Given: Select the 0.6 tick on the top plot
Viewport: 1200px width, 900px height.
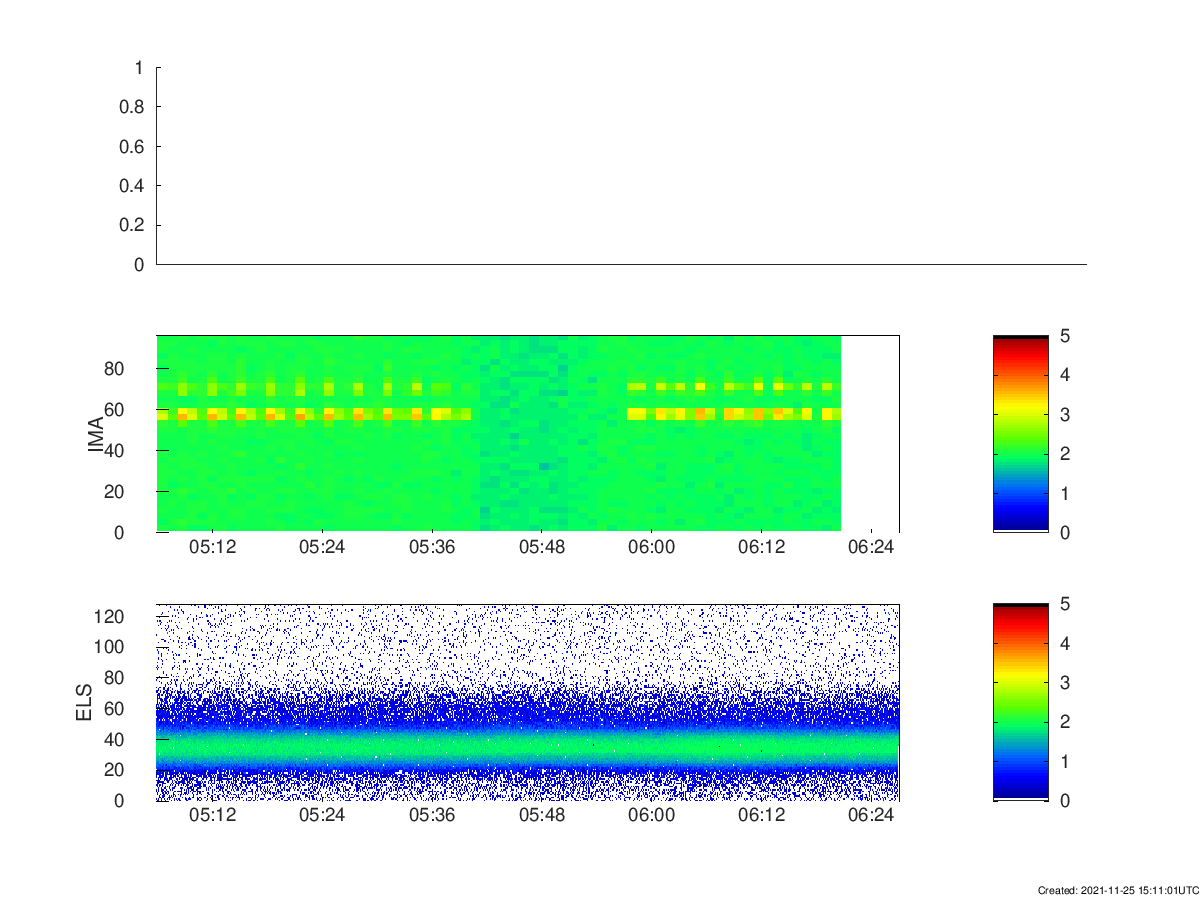Looking at the screenshot, I should coord(132,147).
